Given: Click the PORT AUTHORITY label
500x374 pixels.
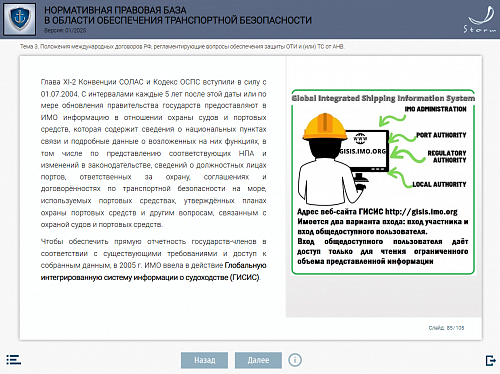Looking at the screenshot, I should [441, 135].
